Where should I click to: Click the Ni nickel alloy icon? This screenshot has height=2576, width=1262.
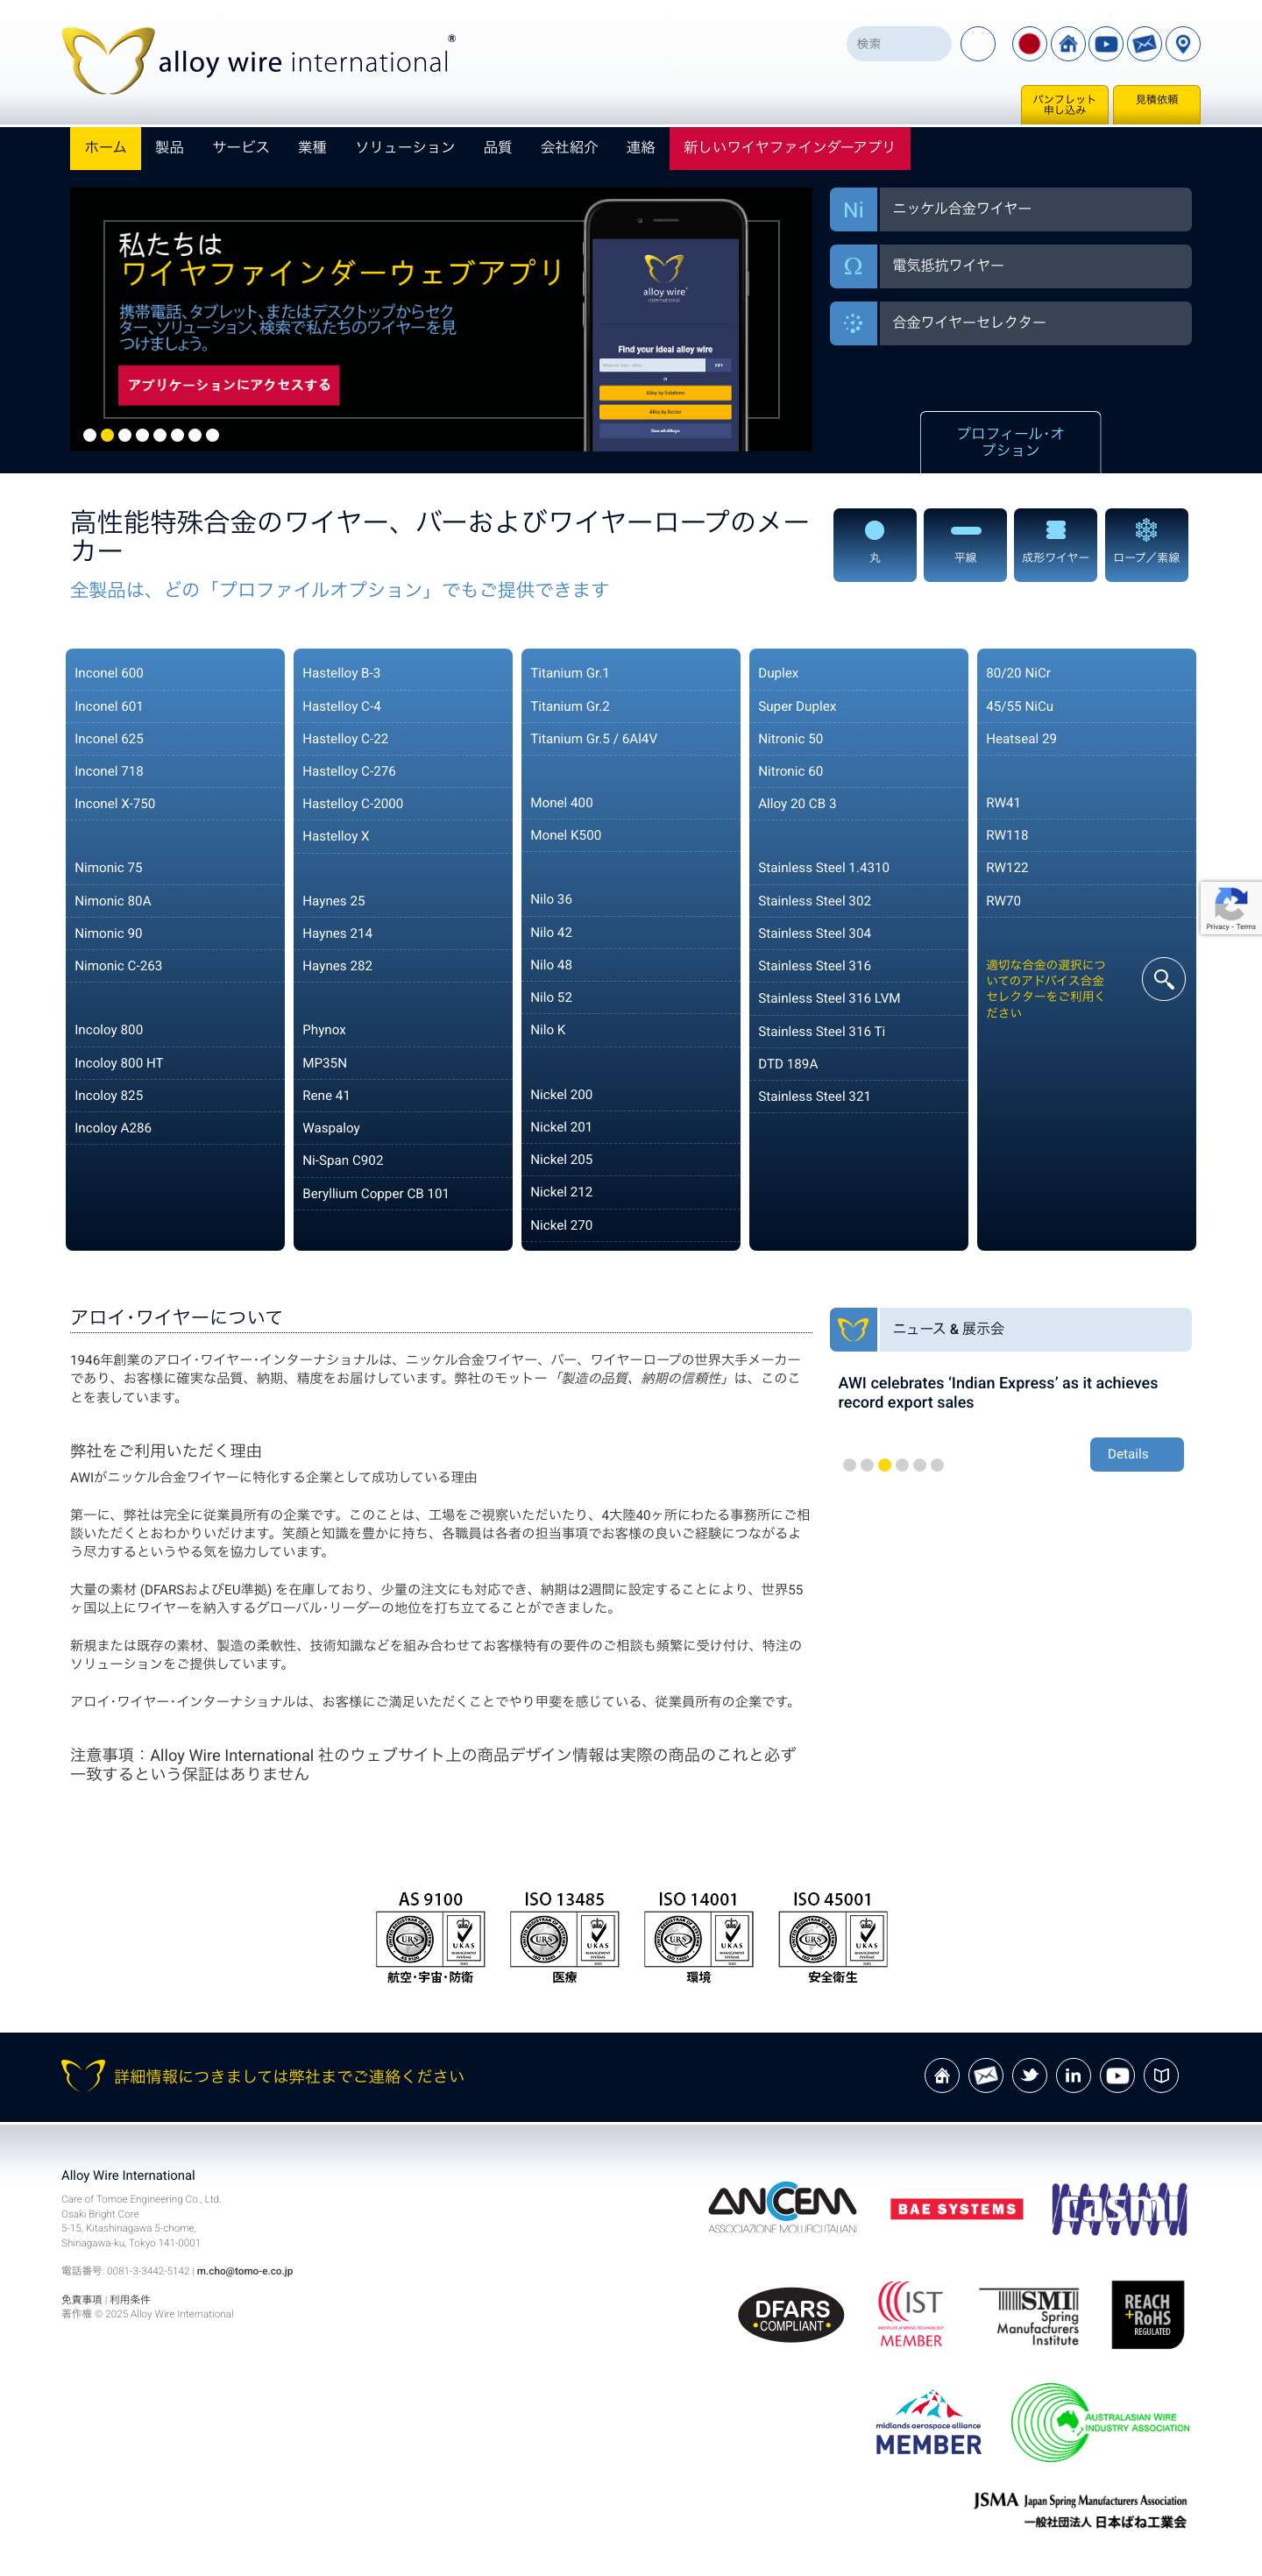(853, 210)
